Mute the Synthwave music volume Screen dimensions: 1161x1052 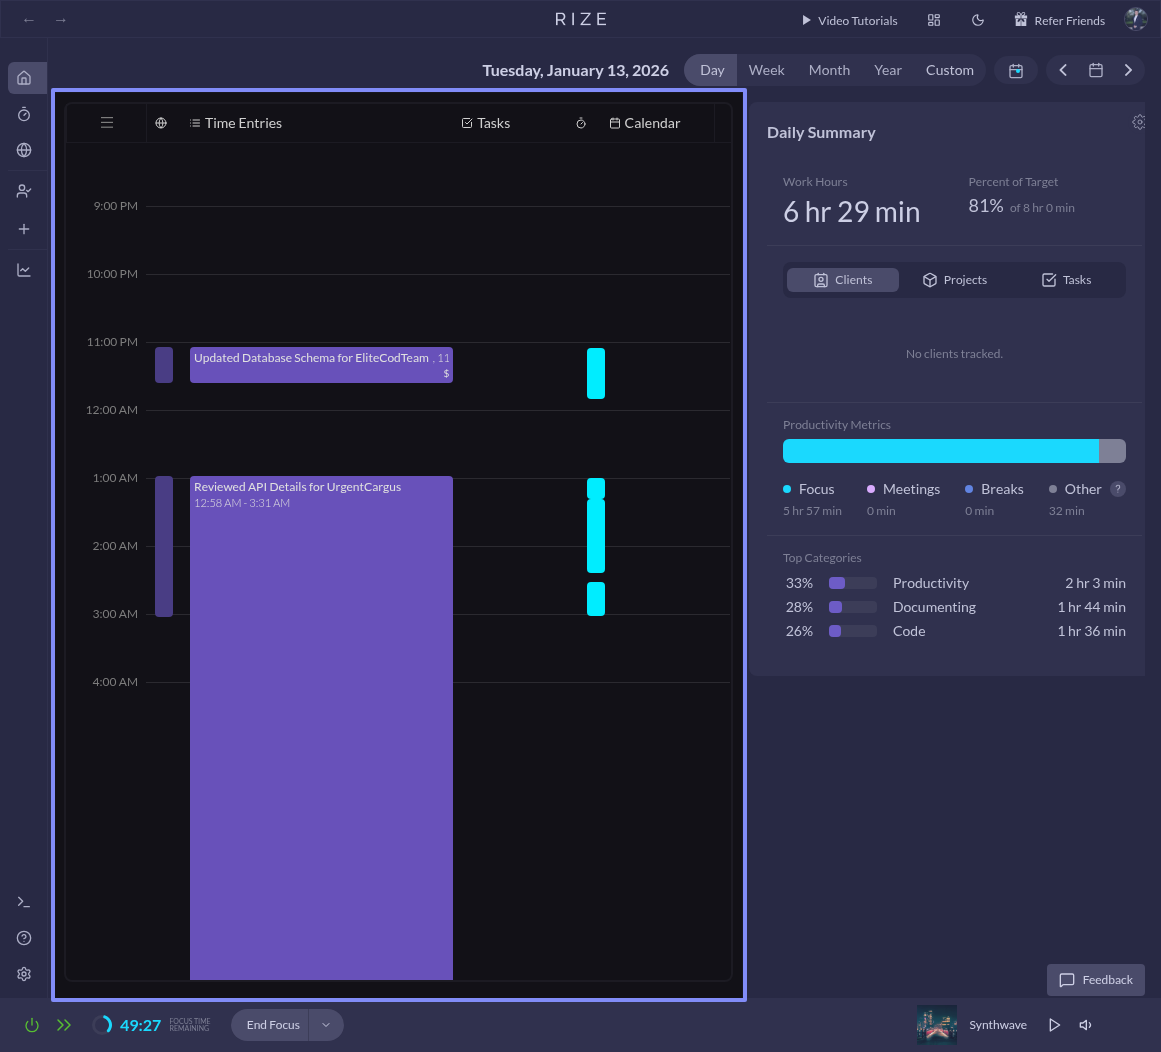(1085, 1025)
